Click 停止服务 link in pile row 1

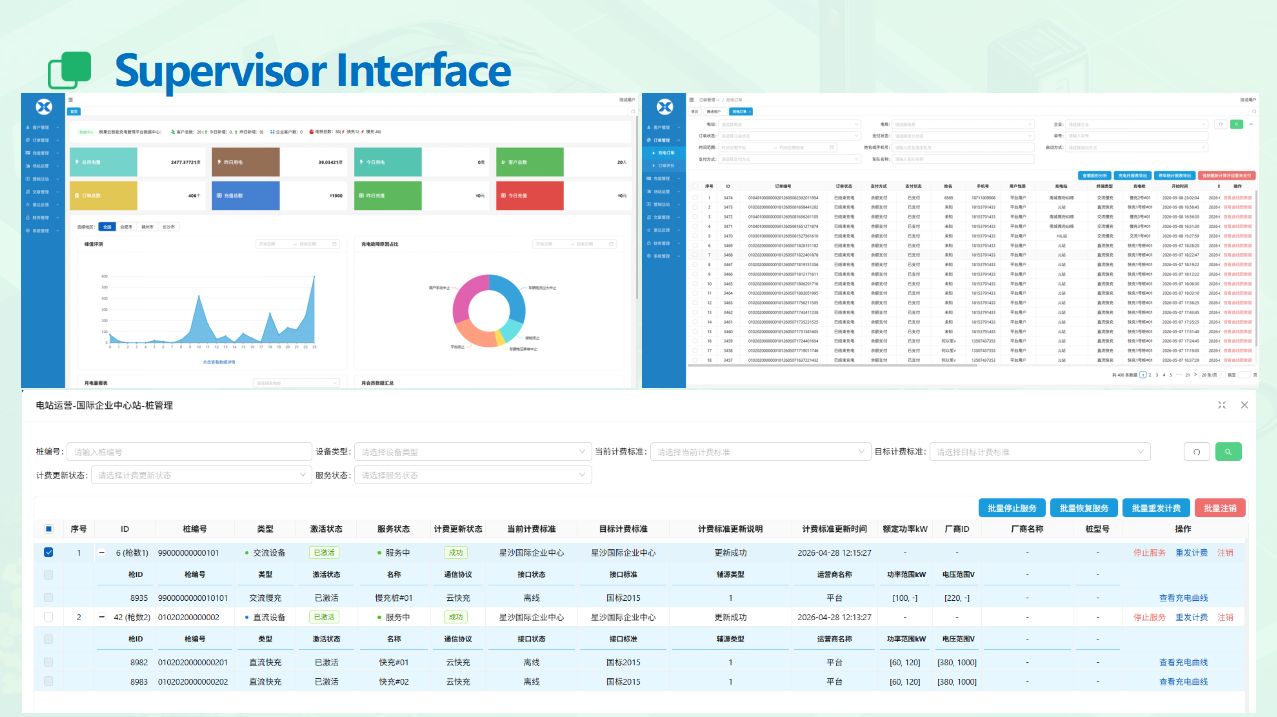(x=1149, y=552)
